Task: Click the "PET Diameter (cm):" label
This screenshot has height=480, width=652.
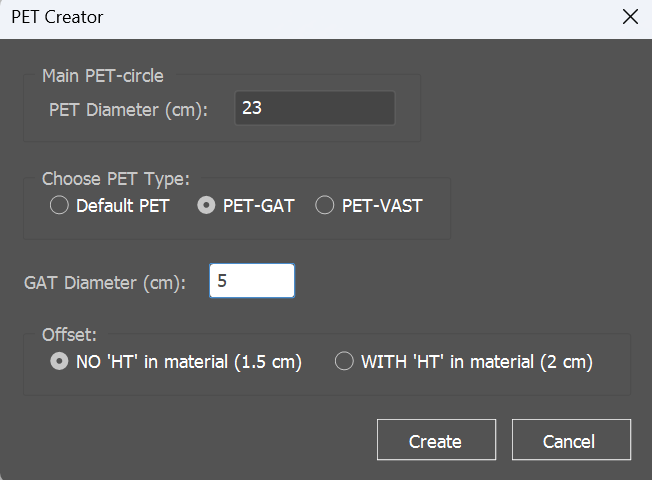Action: (128, 109)
